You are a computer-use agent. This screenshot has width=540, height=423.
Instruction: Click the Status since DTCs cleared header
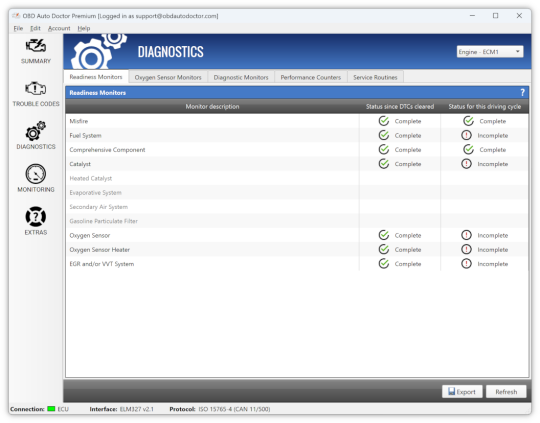point(399,106)
